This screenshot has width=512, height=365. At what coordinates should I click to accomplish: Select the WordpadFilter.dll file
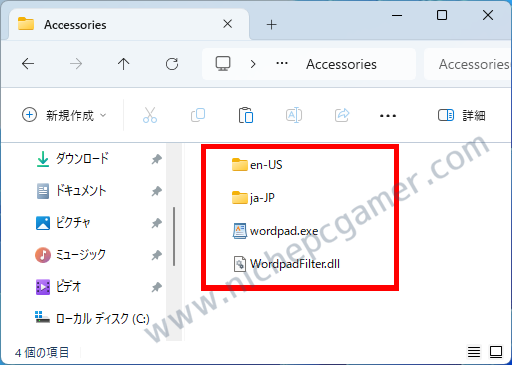[x=286, y=264]
